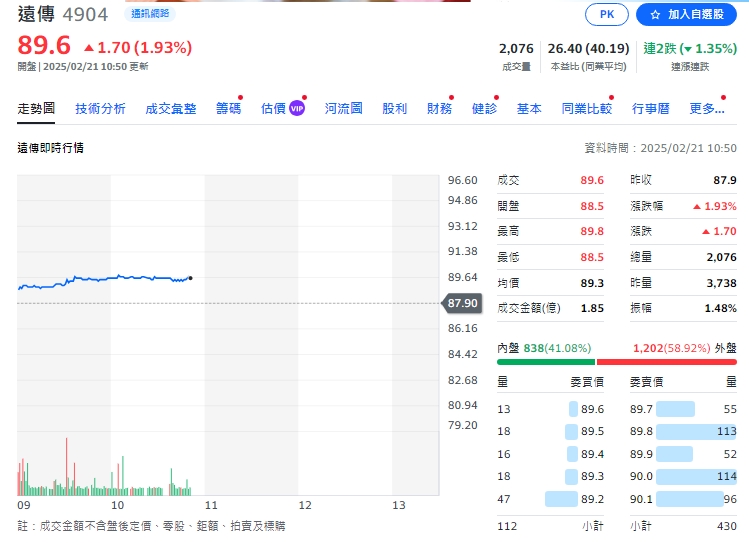This screenshot has height=543, width=749.
Task: Click the 2,076 volume value at top
Action: pyautogui.click(x=516, y=49)
